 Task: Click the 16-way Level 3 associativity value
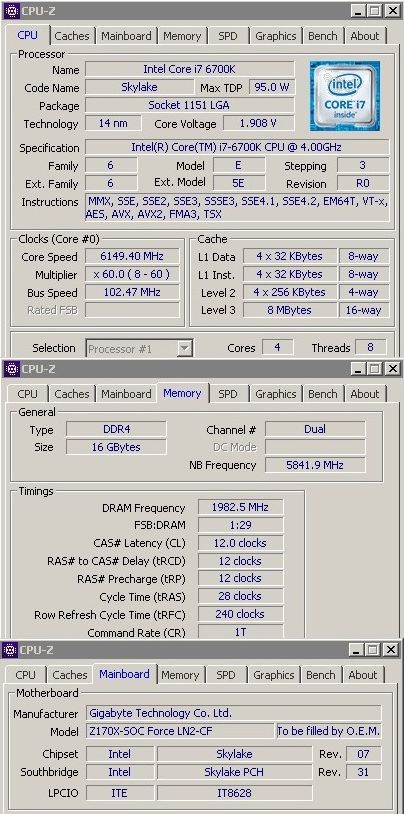[363, 310]
